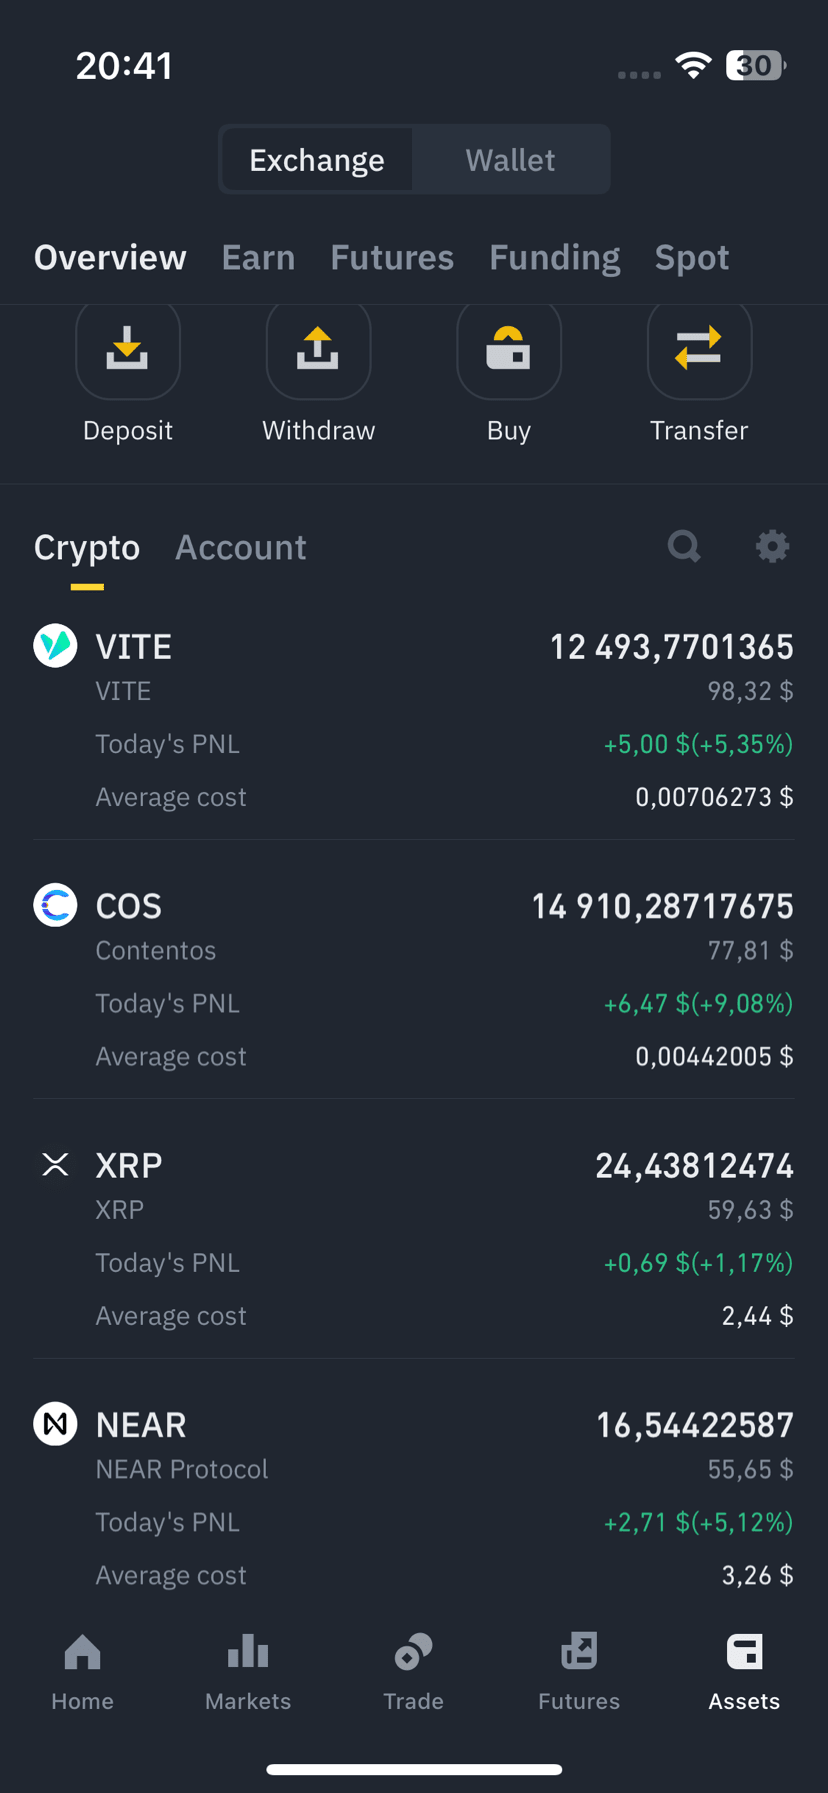Open the Earn tab
Image resolution: width=828 pixels, height=1793 pixels.
[x=258, y=257]
